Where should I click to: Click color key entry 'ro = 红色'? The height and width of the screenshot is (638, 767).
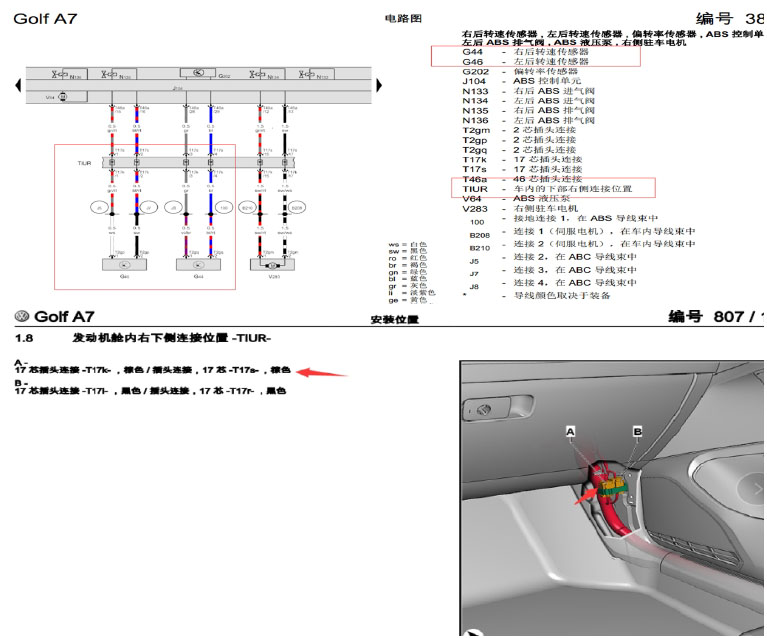click(408, 258)
